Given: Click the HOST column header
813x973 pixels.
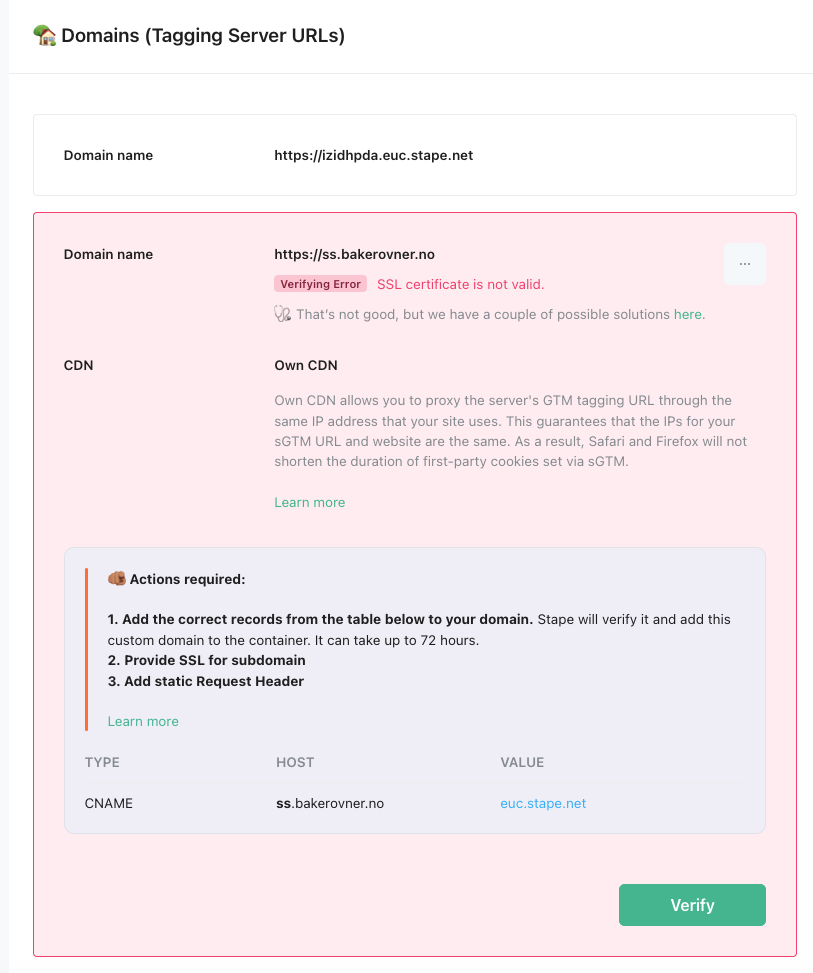Looking at the screenshot, I should point(295,763).
